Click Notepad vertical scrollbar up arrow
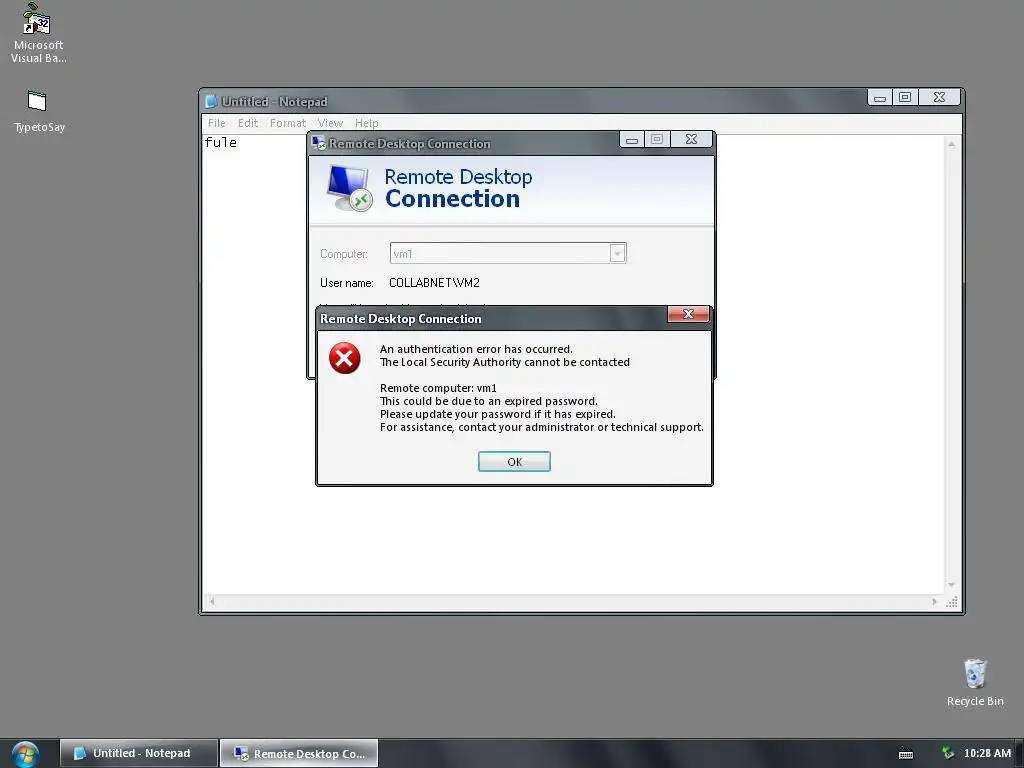Image resolution: width=1024 pixels, height=768 pixels. [952, 144]
